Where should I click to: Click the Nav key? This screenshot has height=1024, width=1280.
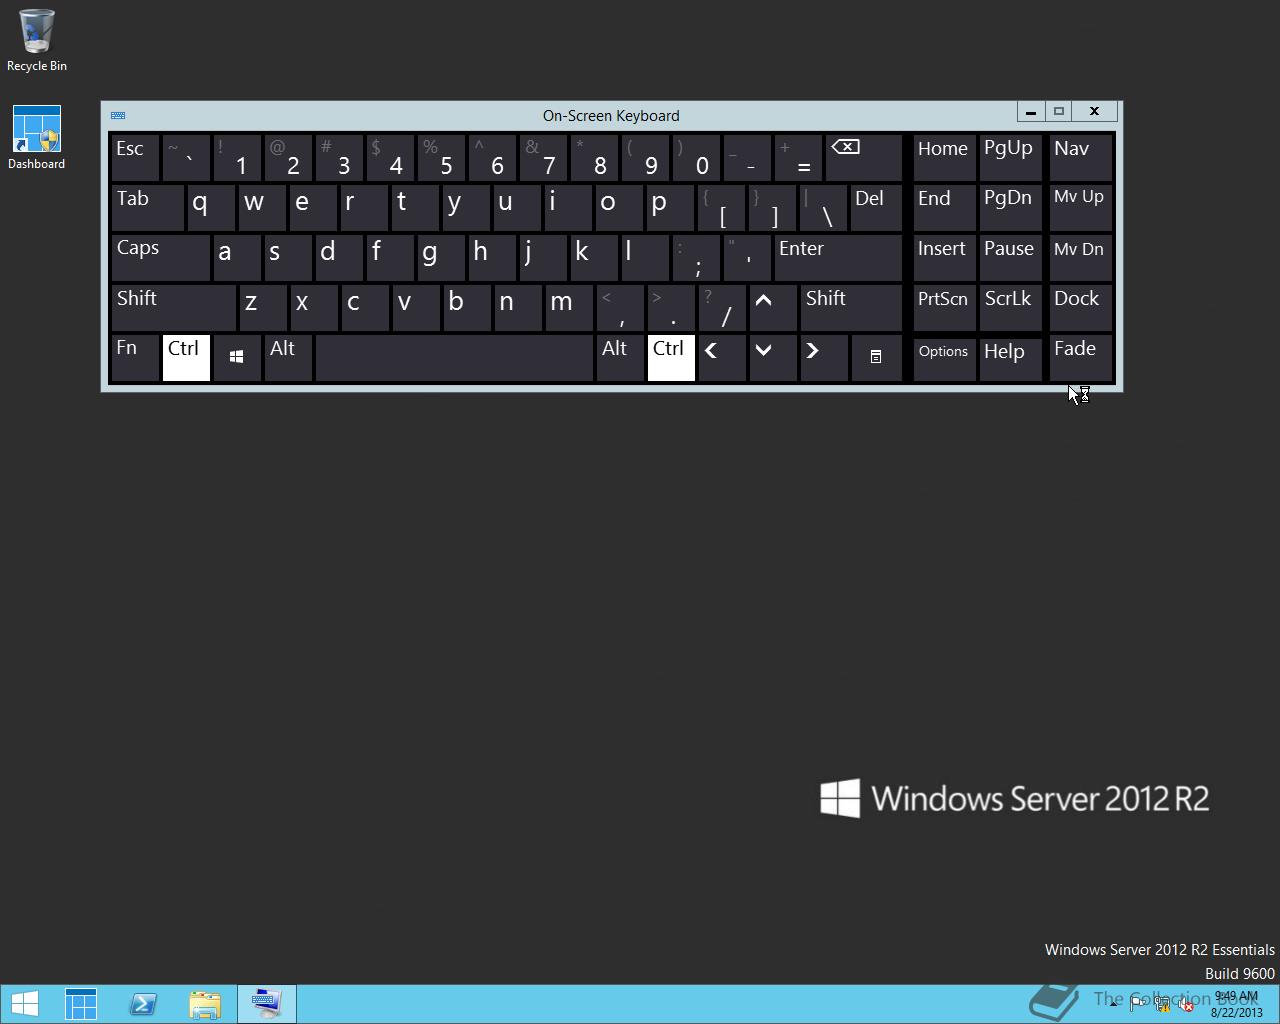[1080, 157]
